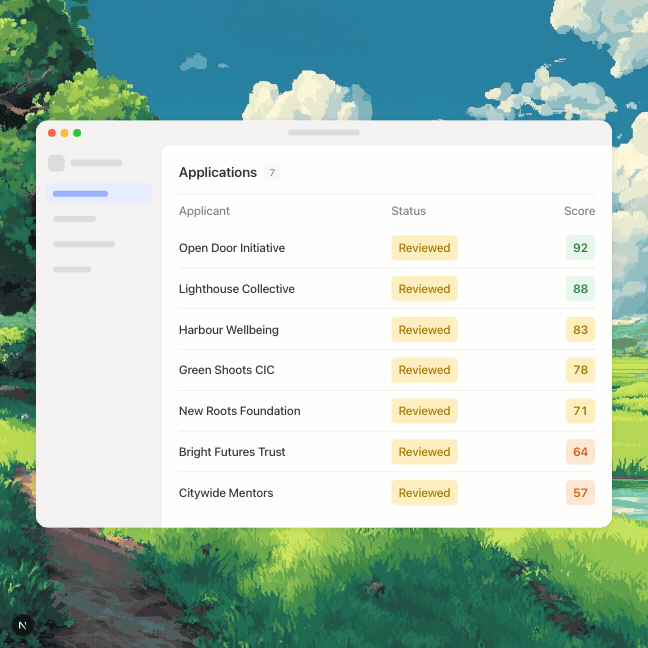Click the Score column header
648x648 pixels.
click(579, 211)
